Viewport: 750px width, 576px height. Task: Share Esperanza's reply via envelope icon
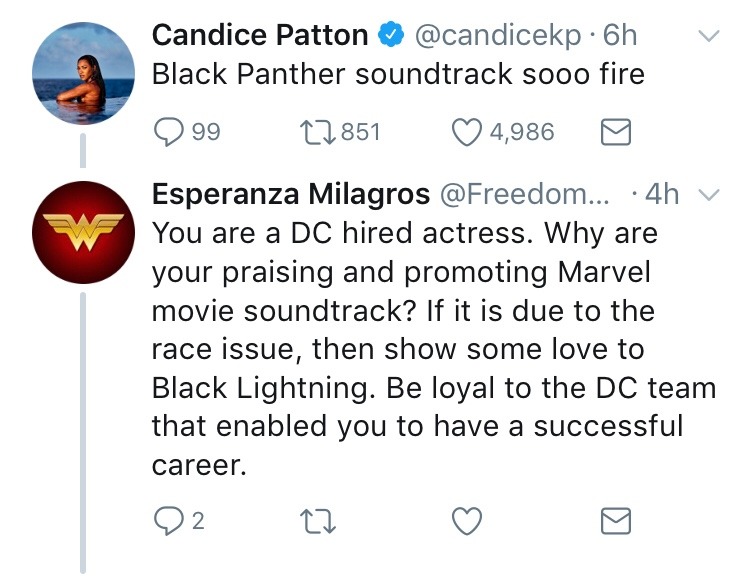pos(612,520)
